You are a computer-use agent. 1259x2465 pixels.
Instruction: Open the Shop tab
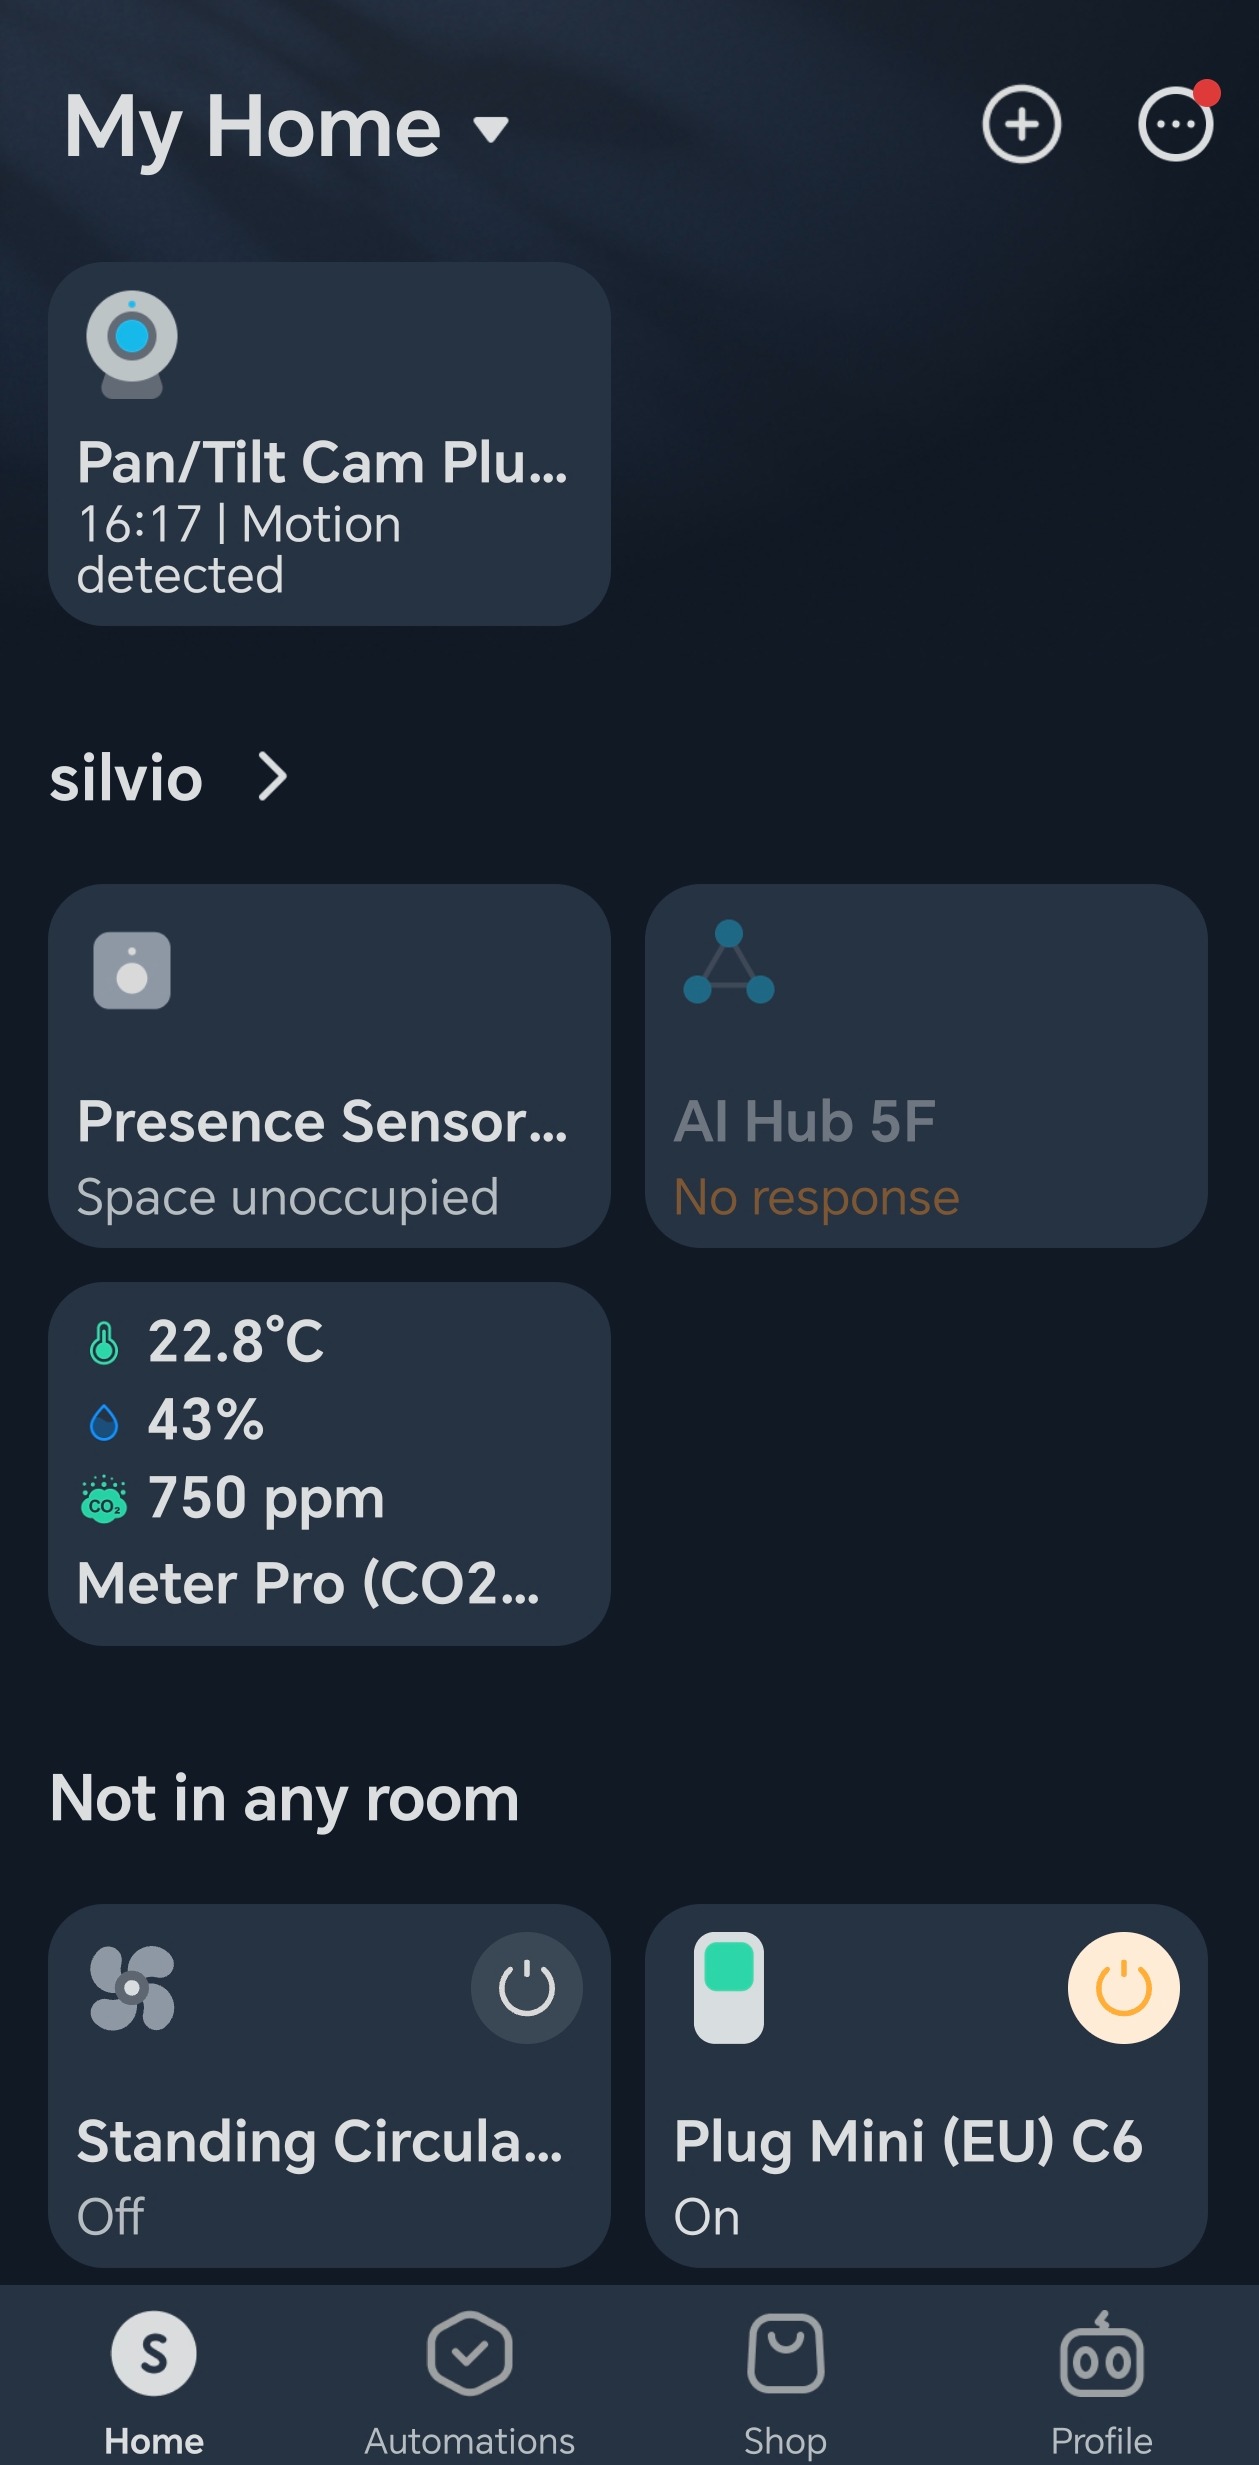(x=785, y=2380)
